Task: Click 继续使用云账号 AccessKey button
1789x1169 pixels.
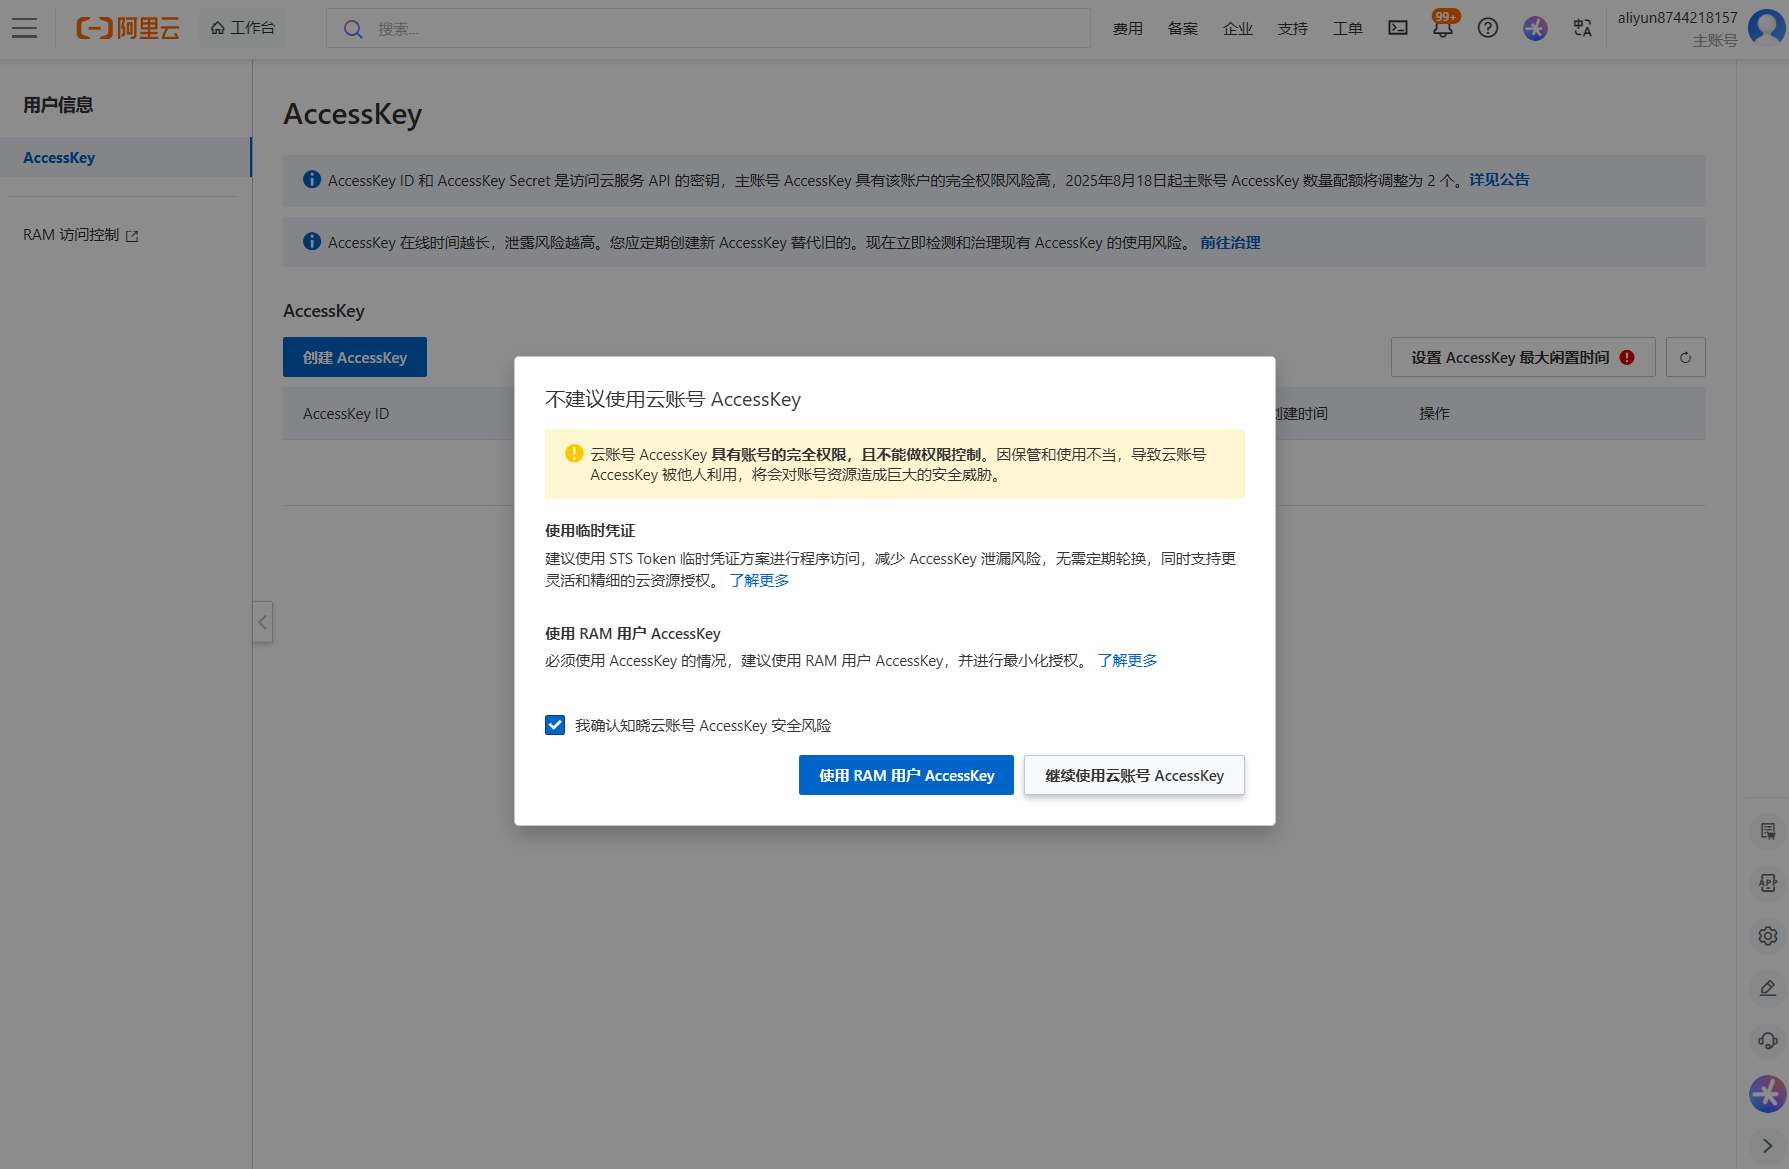Action: click(x=1134, y=775)
